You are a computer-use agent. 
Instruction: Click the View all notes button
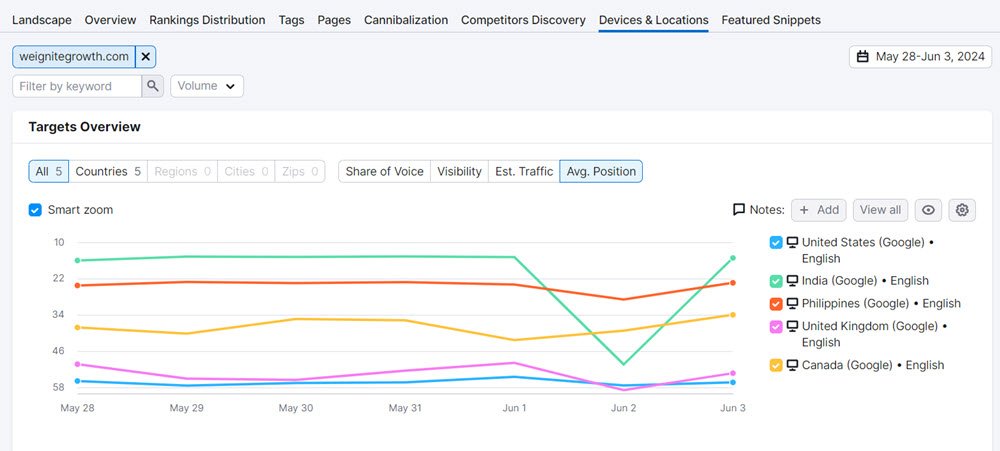(880, 210)
